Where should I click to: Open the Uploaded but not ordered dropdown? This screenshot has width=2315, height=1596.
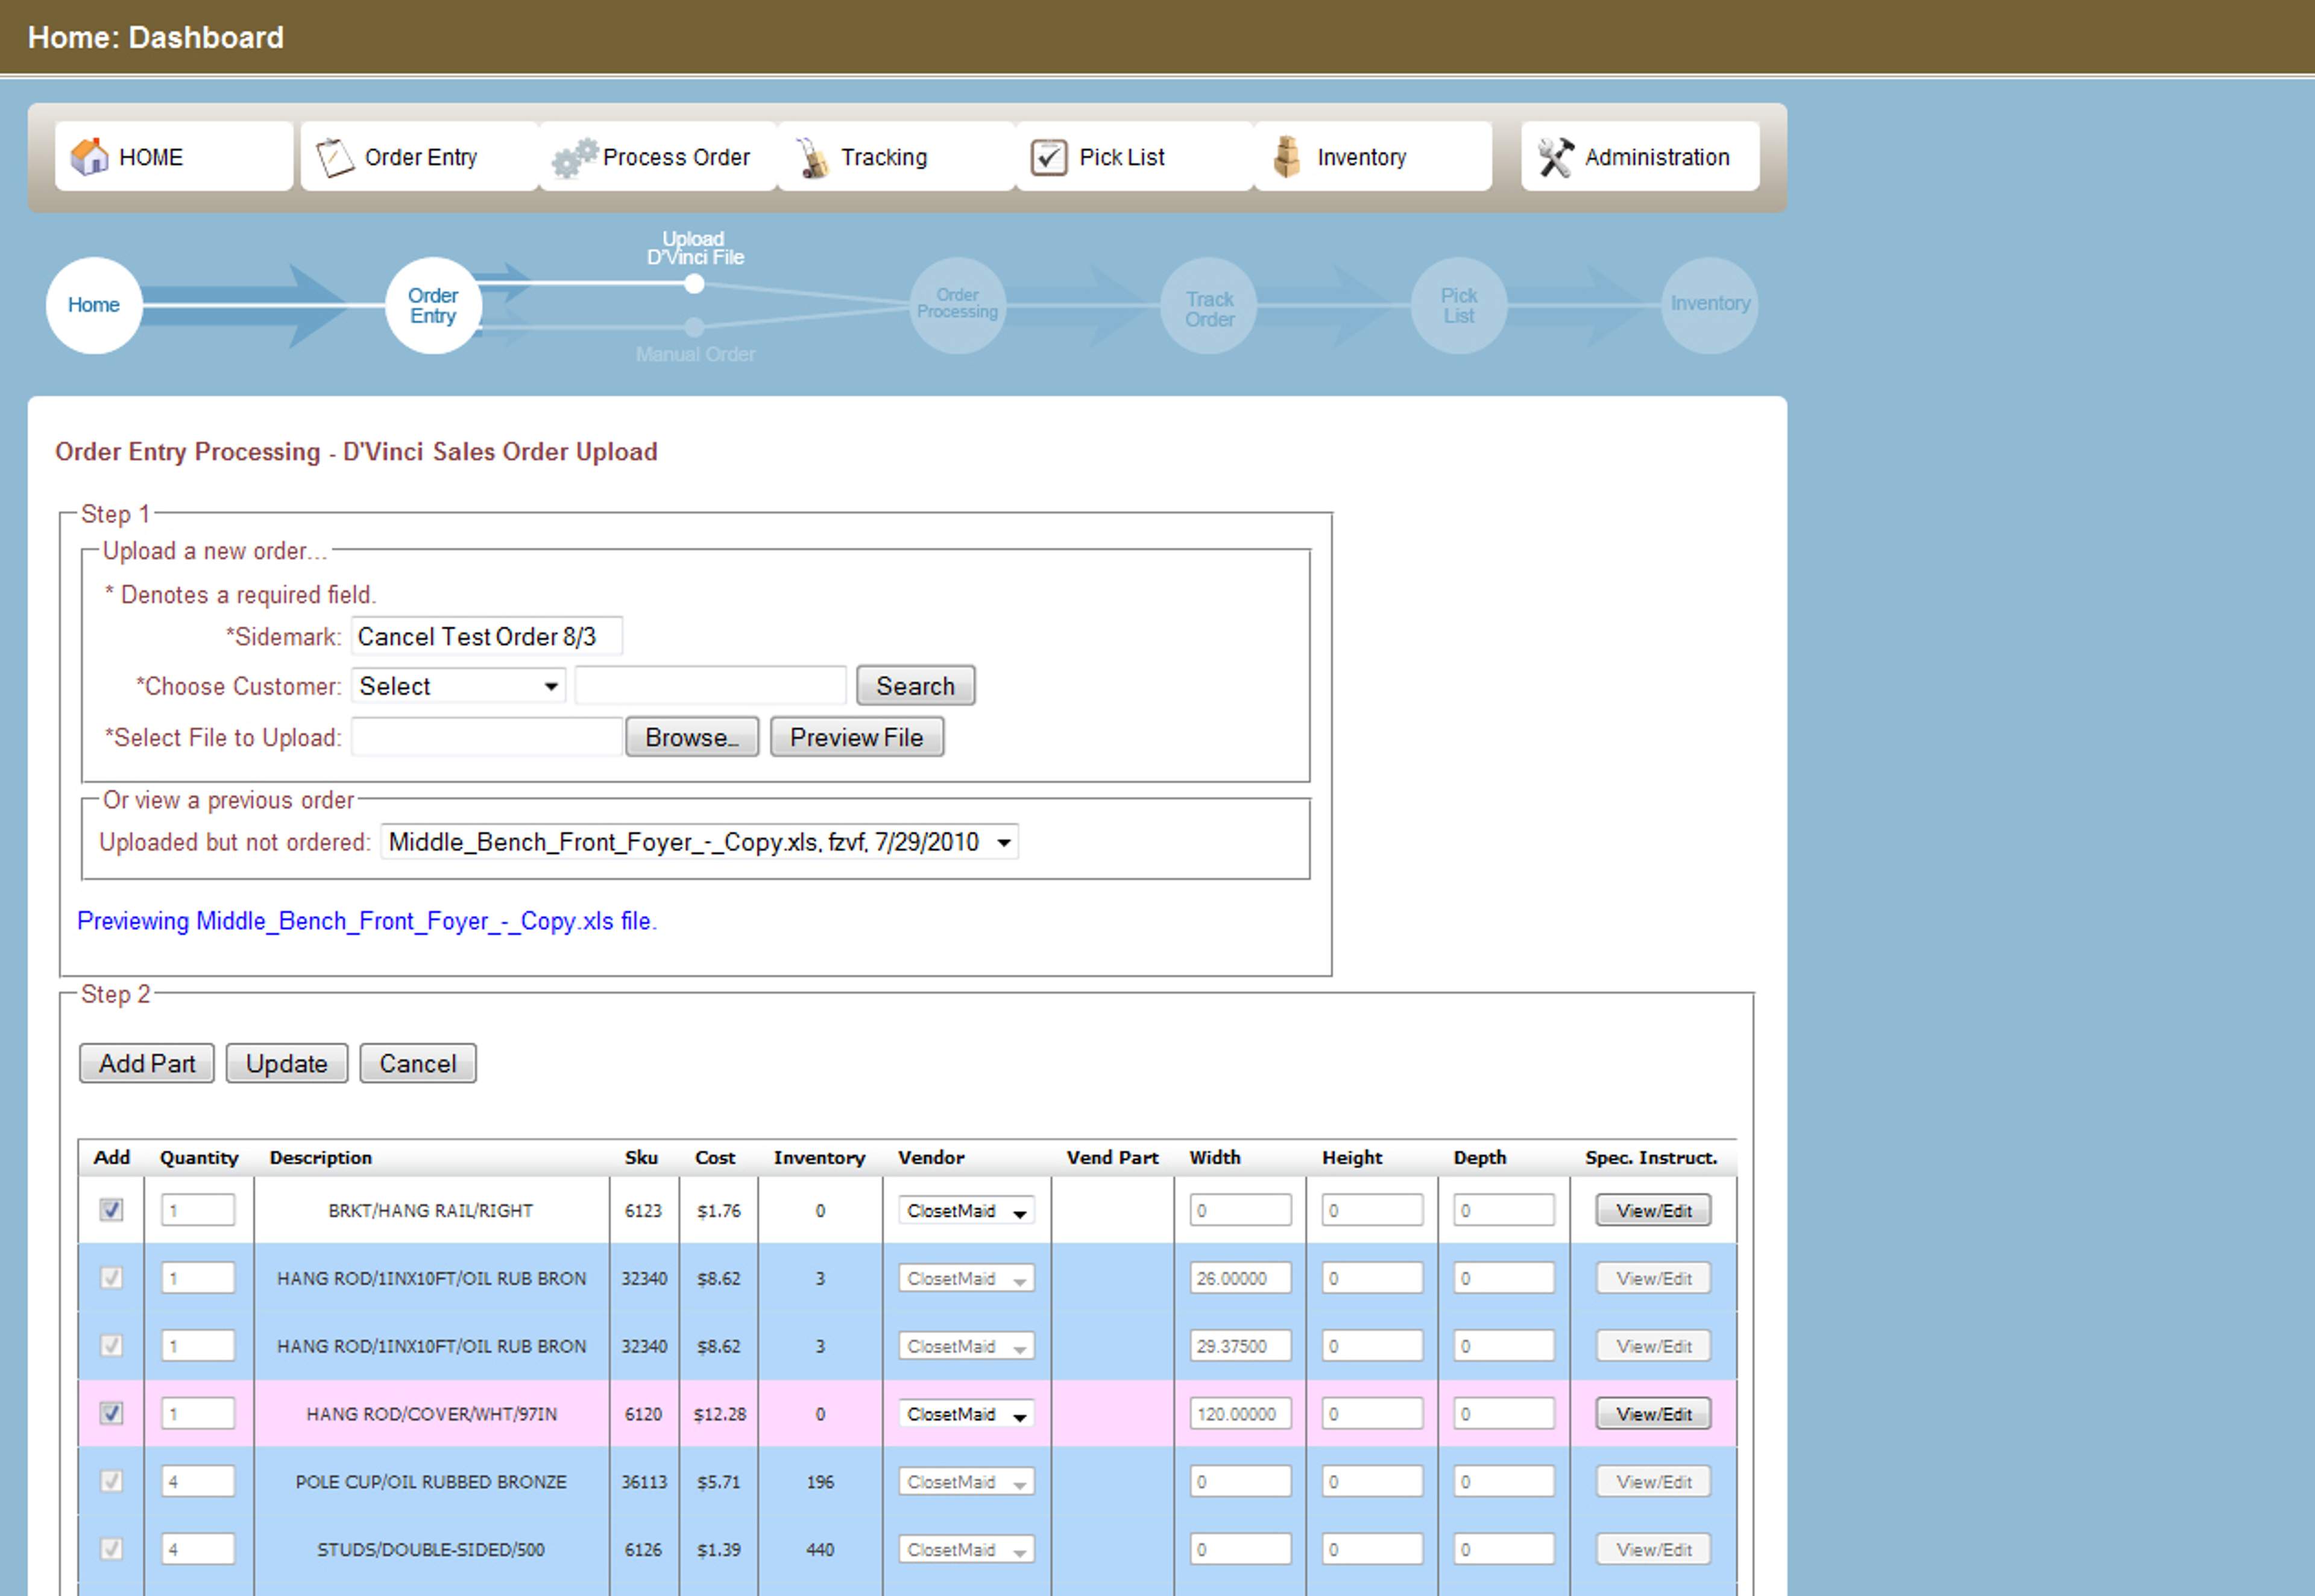[x=699, y=842]
